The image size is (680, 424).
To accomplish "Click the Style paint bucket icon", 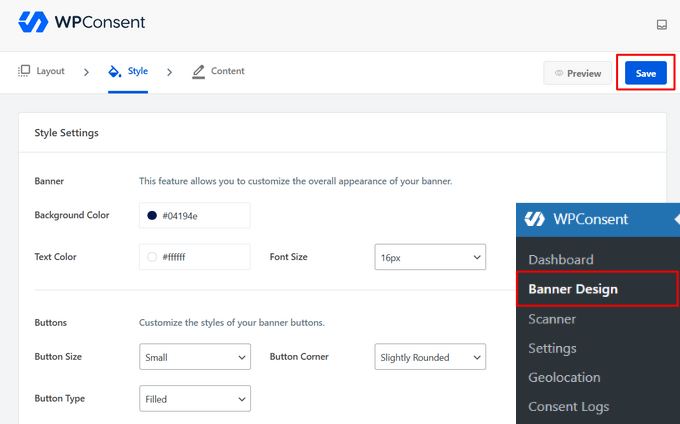I will point(114,71).
